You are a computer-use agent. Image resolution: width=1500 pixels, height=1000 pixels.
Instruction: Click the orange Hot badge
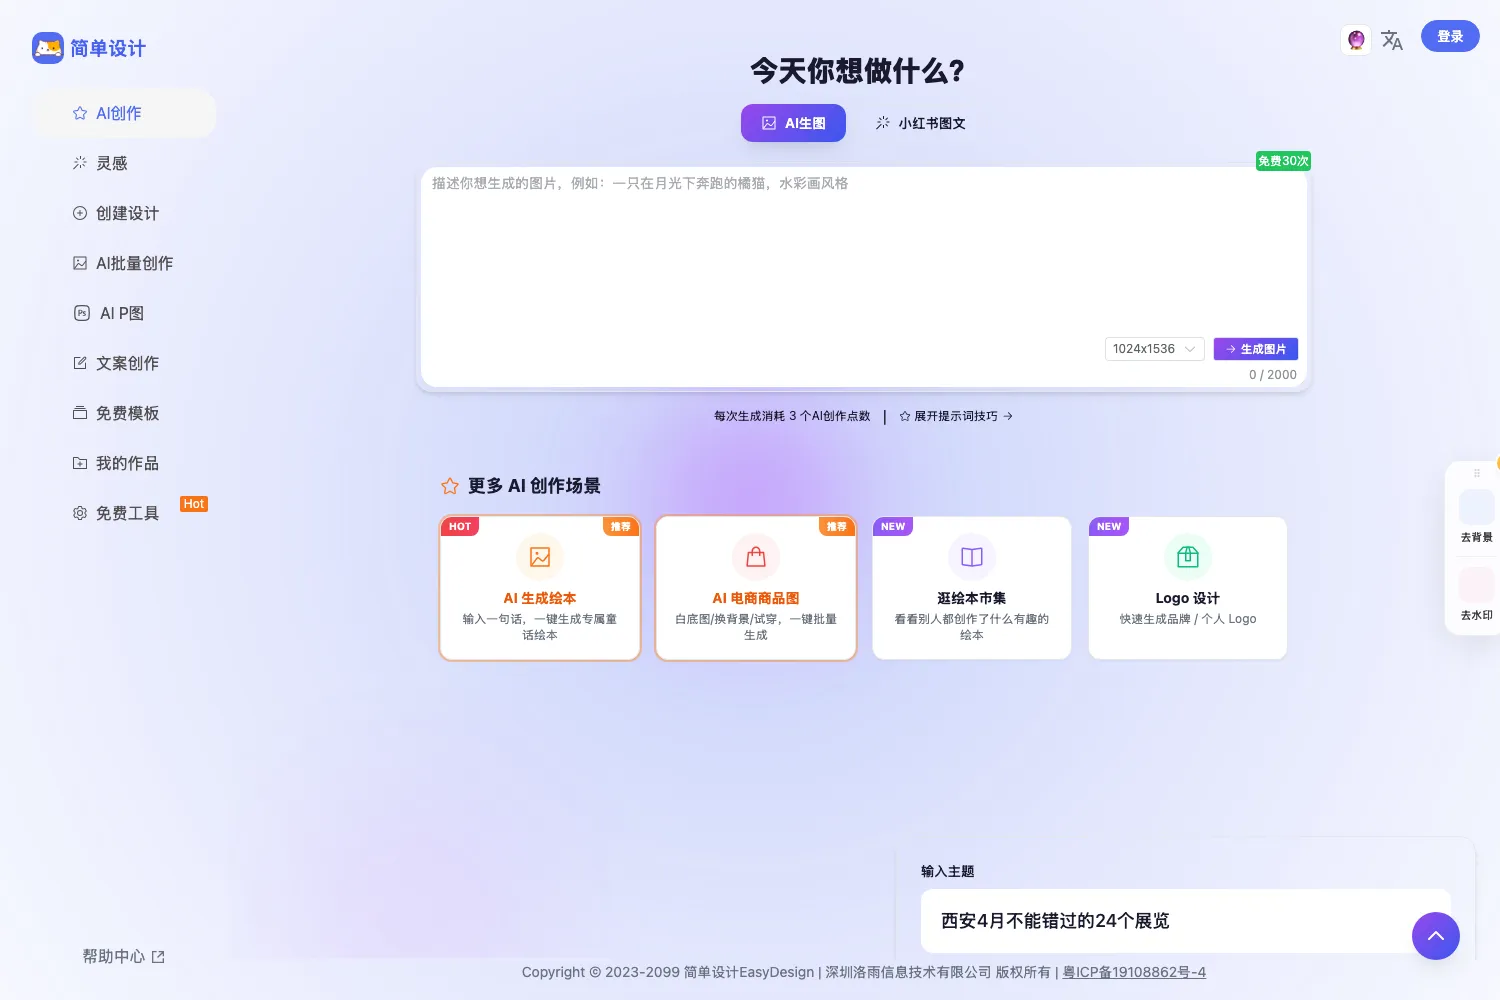[x=194, y=504]
